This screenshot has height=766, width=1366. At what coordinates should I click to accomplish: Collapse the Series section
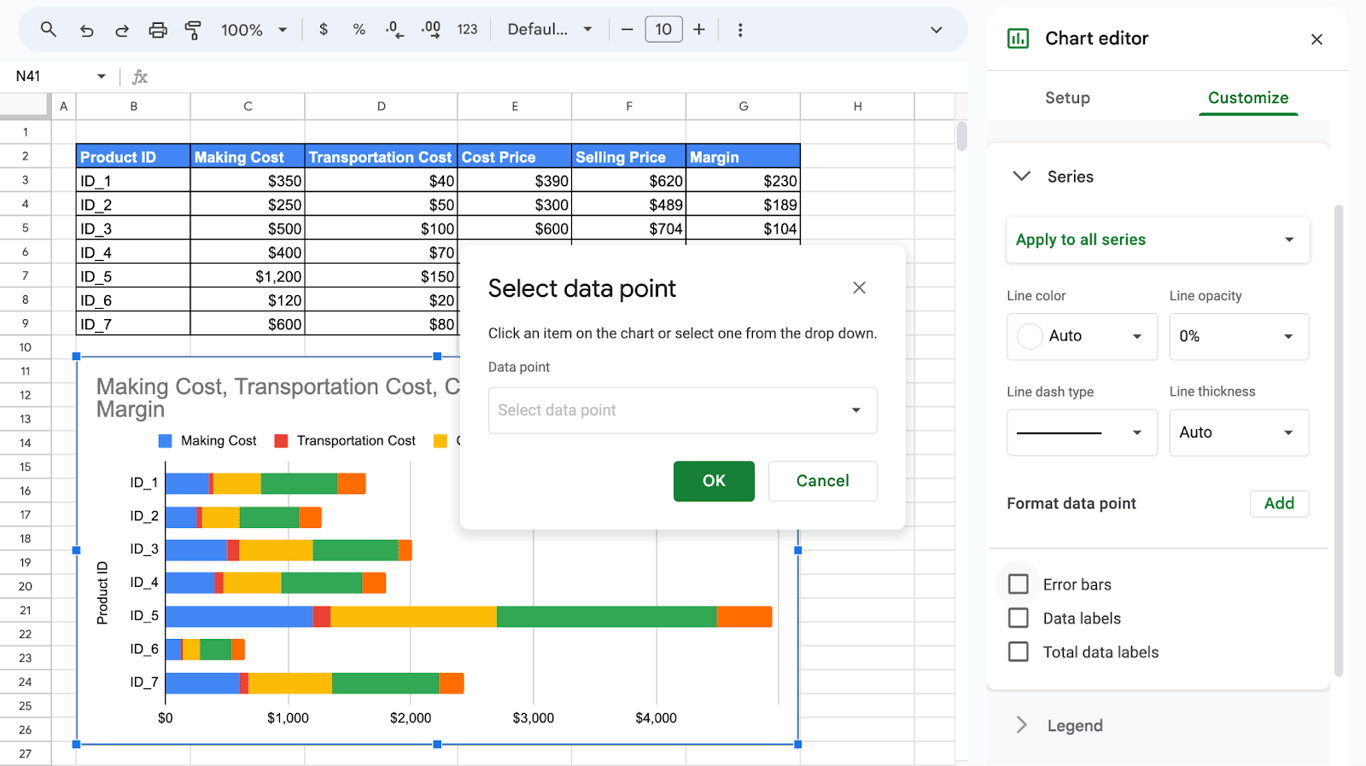pos(1021,176)
